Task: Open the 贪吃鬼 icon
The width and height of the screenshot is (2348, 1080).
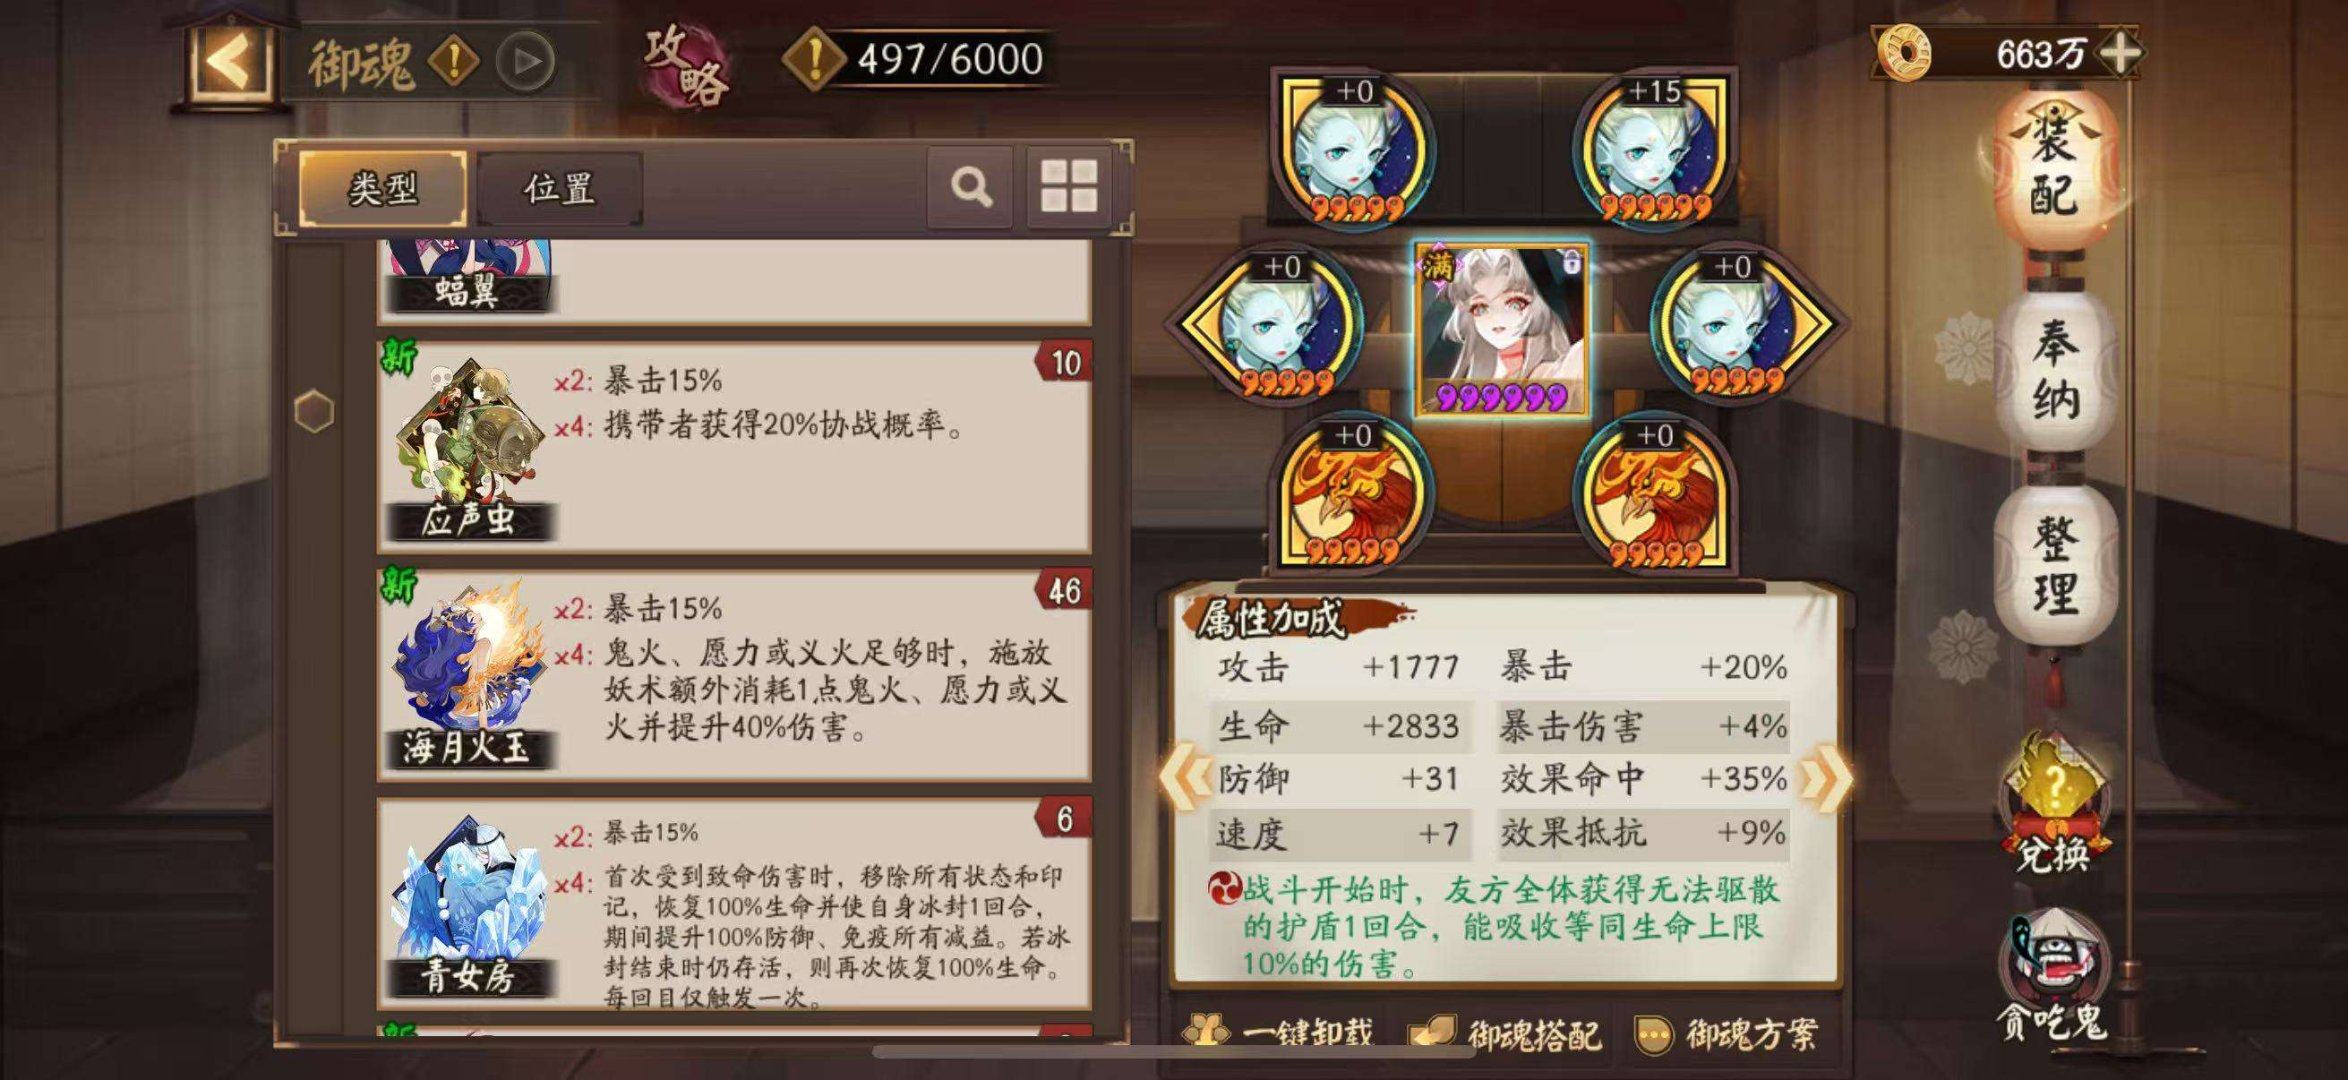Action: (x=2052, y=975)
